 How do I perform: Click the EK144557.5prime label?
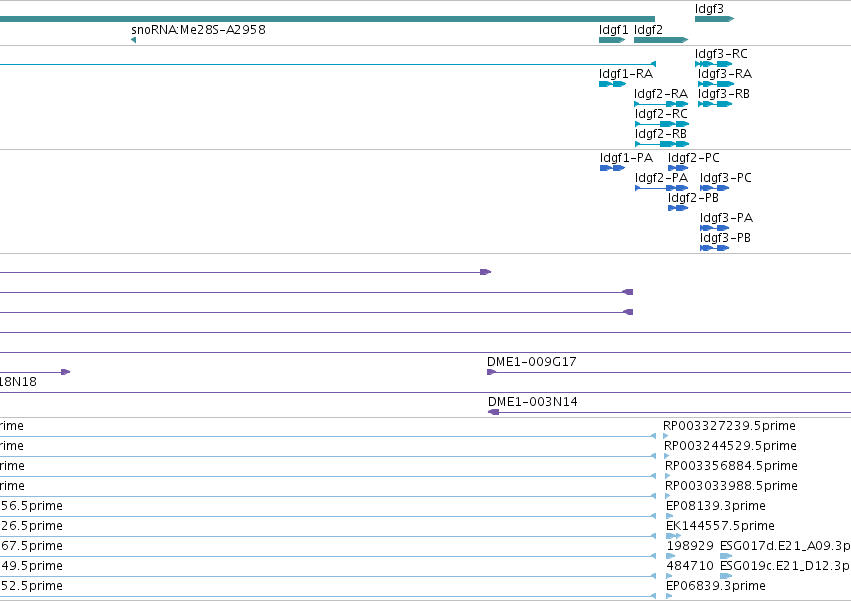pos(720,527)
